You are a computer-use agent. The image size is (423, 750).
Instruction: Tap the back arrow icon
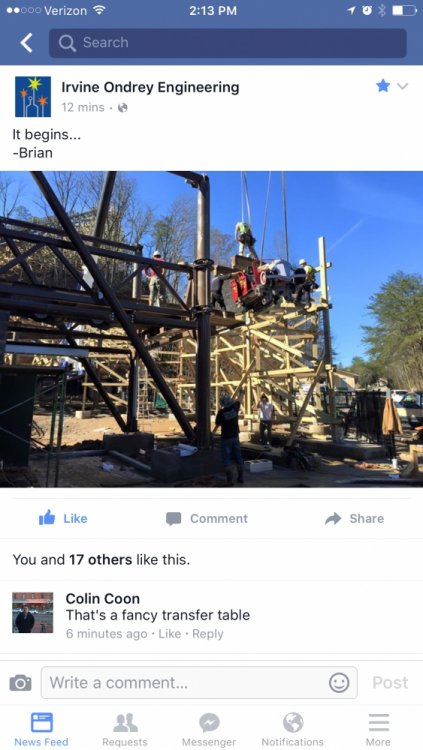(x=26, y=43)
